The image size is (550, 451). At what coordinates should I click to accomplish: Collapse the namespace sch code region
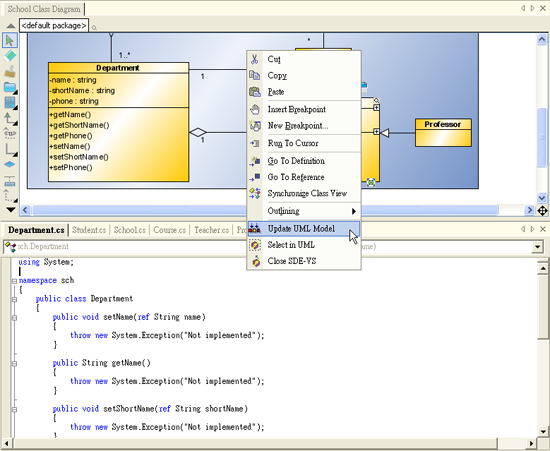click(x=14, y=281)
